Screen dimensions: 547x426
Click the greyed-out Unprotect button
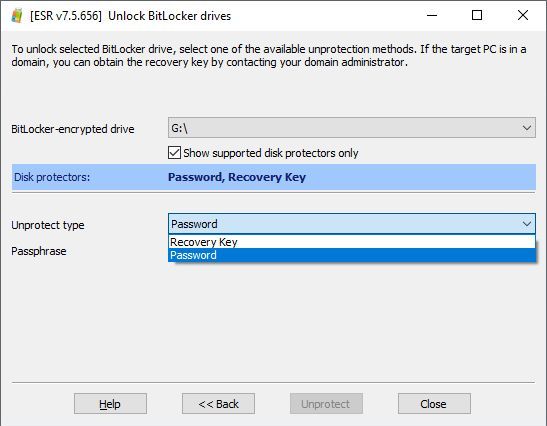click(326, 404)
